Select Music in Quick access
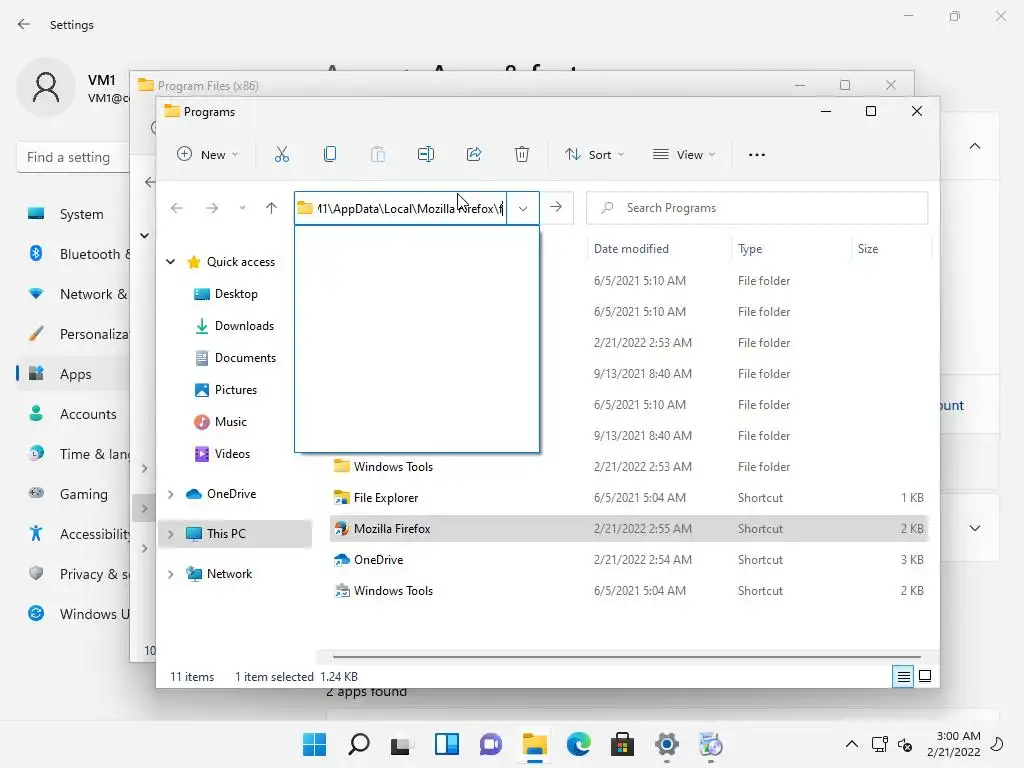Screen dimensions: 1024x768 tap(221, 422)
